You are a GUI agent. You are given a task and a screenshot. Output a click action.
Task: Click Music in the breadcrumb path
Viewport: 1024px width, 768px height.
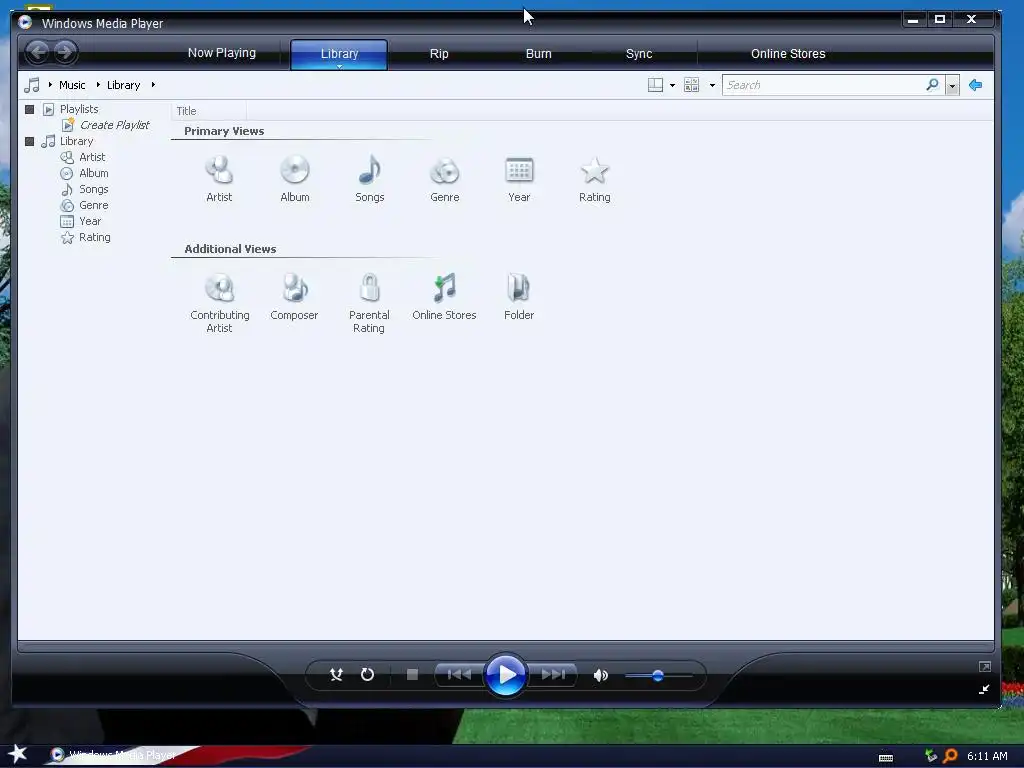pos(72,85)
